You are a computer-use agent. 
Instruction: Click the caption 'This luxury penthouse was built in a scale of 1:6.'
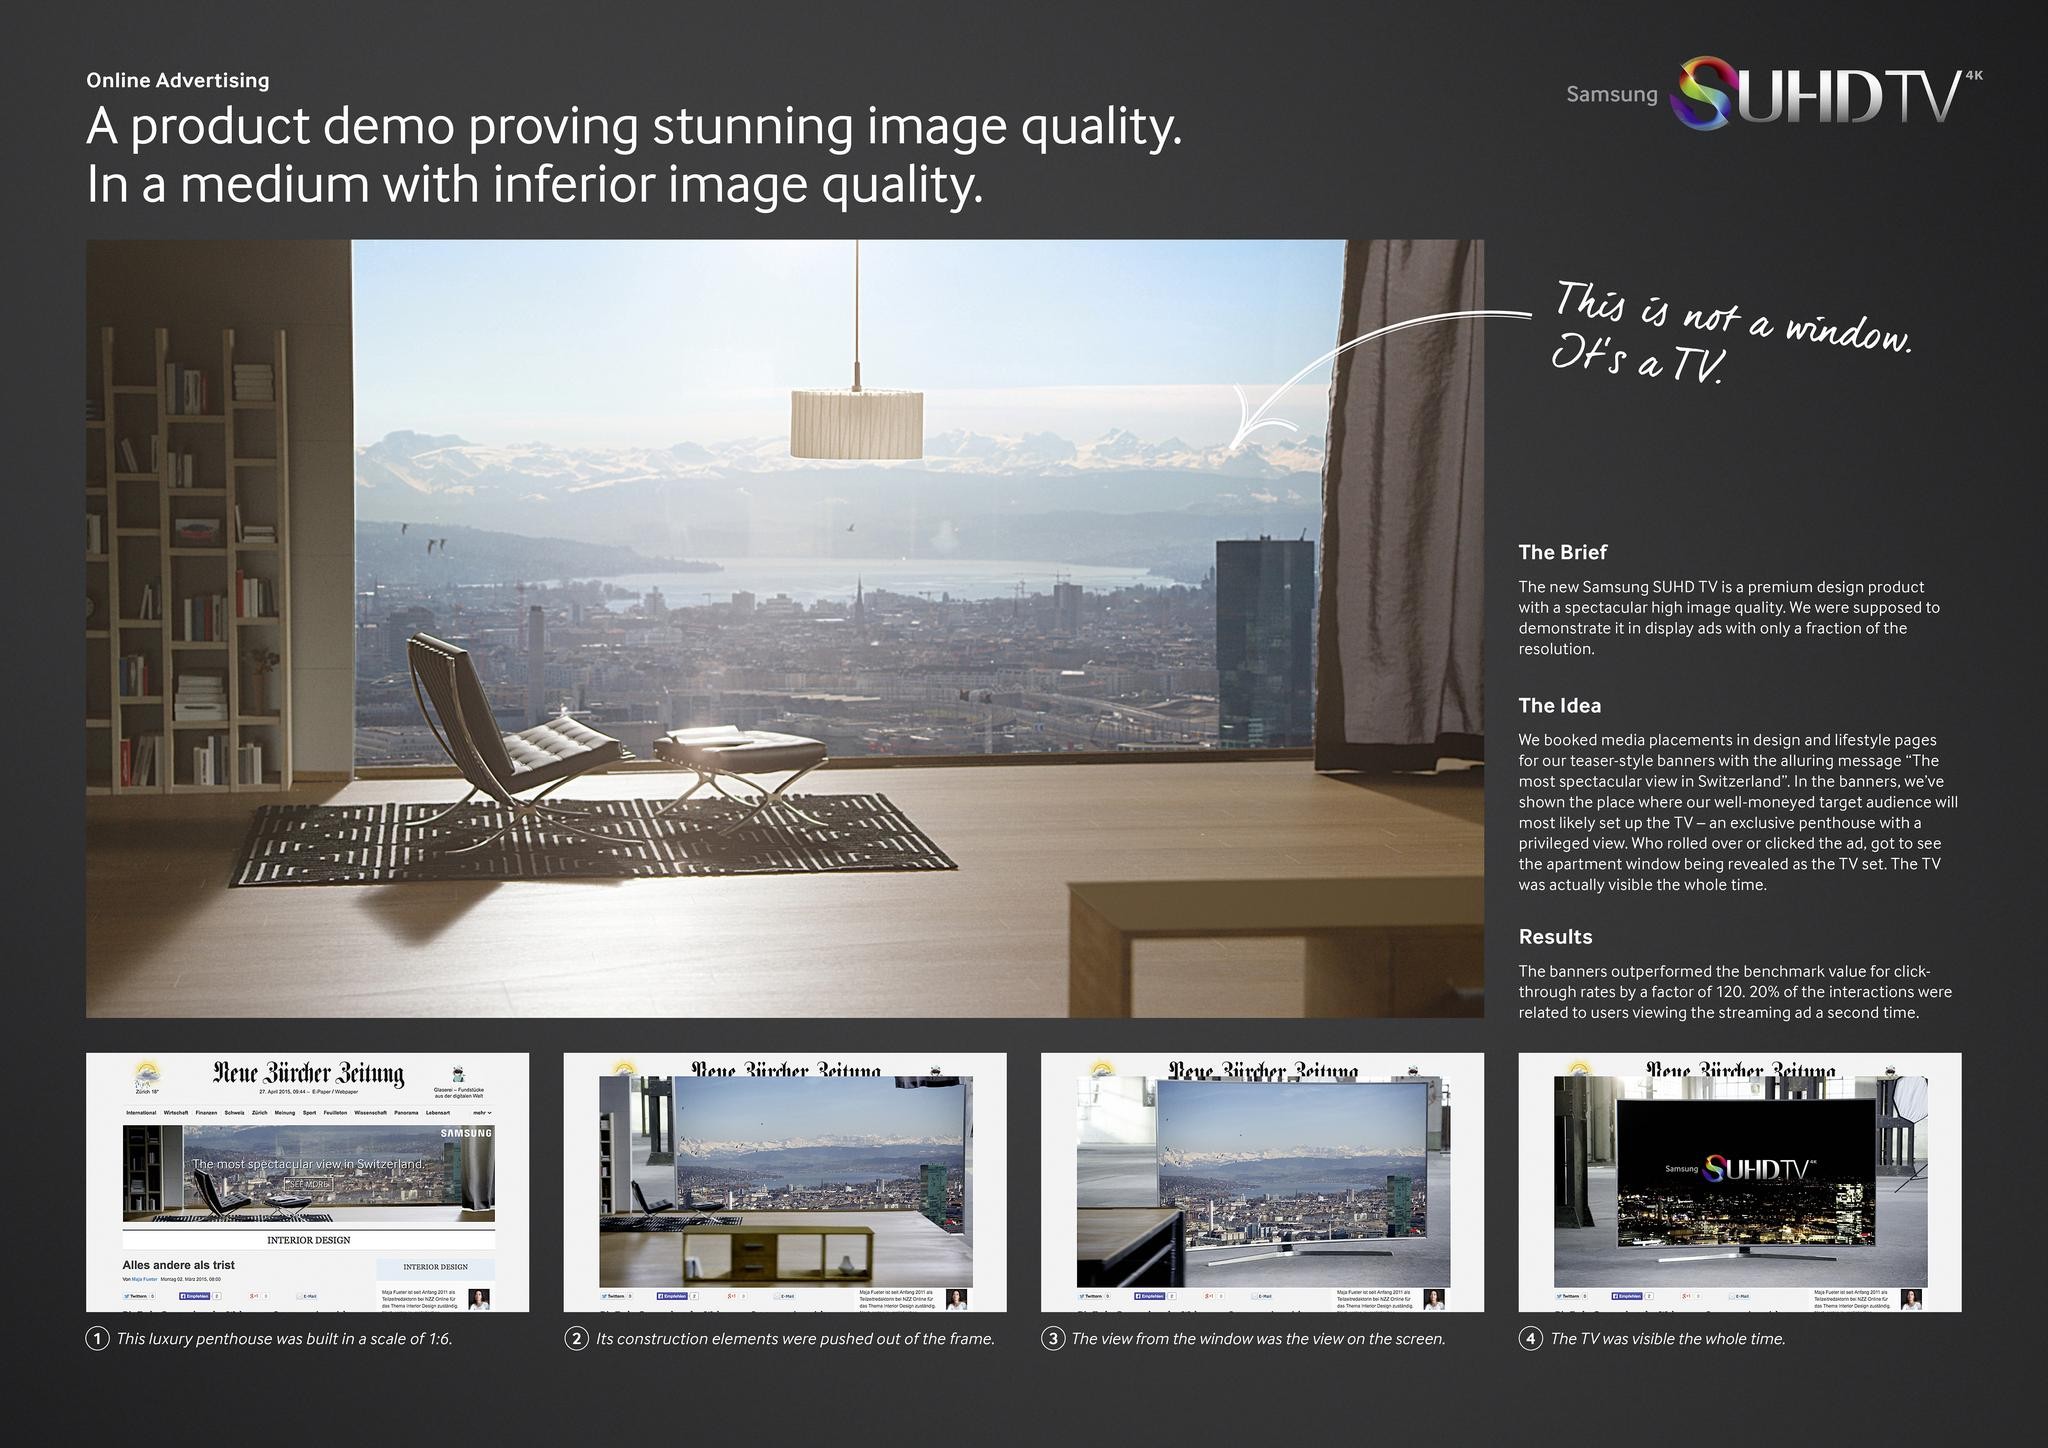click(x=285, y=1338)
